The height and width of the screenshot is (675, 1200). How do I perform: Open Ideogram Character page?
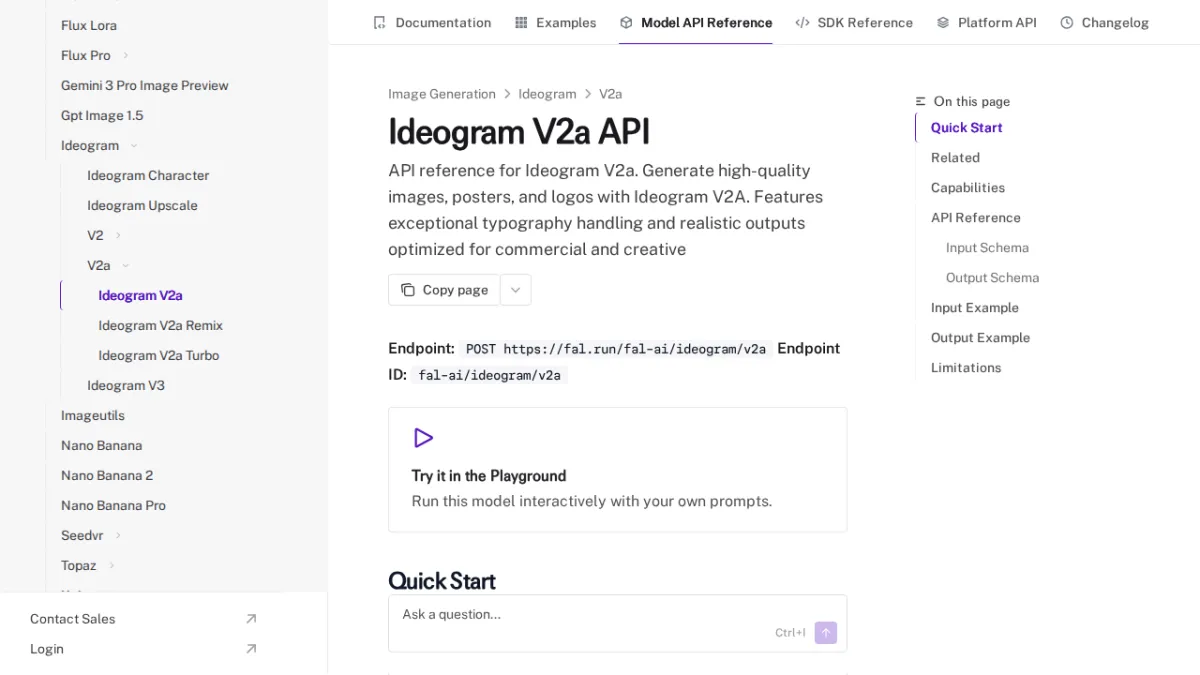point(148,176)
